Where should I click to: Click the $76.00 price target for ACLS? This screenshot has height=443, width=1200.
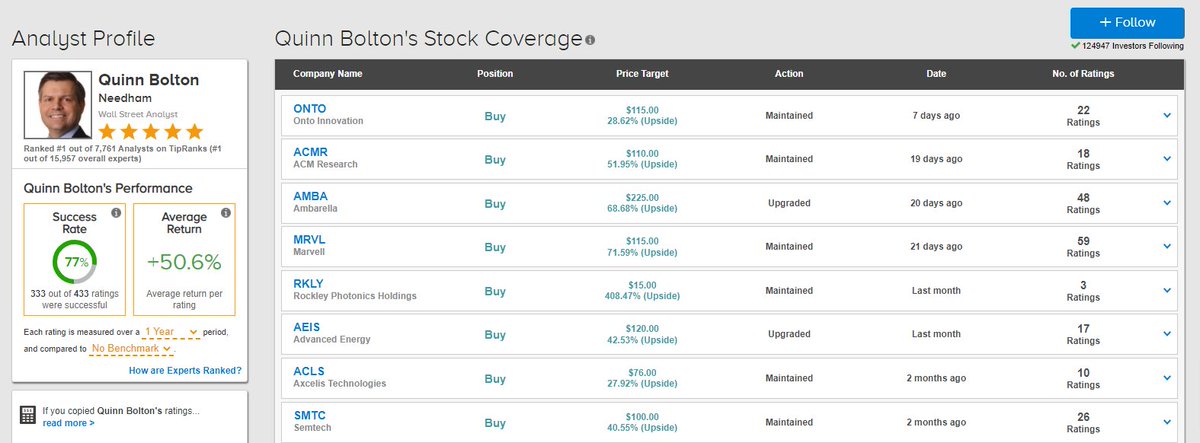[x=642, y=372]
